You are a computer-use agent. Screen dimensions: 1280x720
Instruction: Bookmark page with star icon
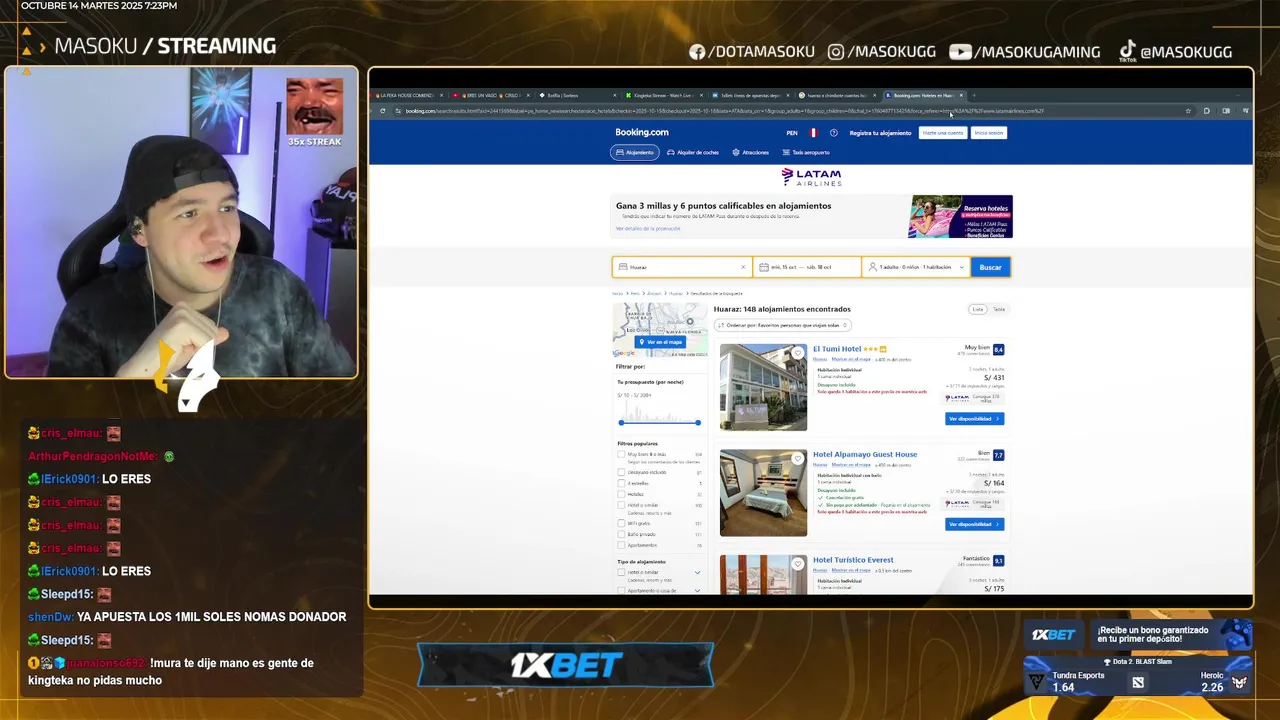(1188, 111)
